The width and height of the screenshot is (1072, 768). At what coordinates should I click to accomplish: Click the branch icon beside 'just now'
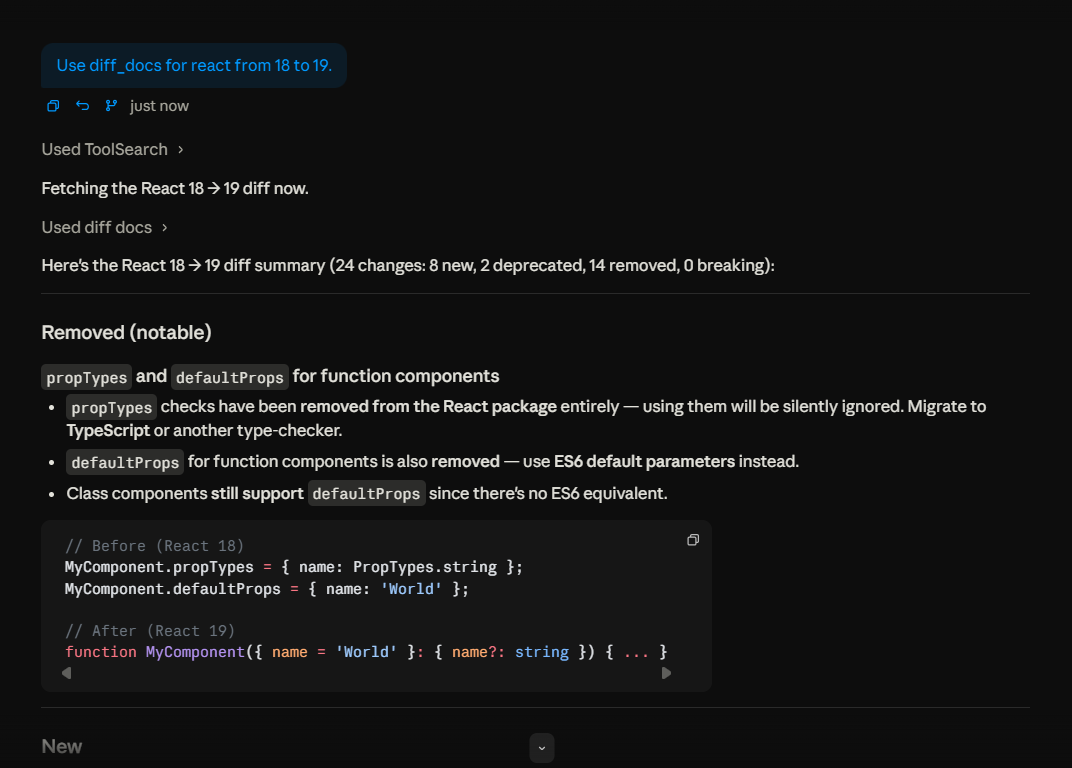pos(111,105)
